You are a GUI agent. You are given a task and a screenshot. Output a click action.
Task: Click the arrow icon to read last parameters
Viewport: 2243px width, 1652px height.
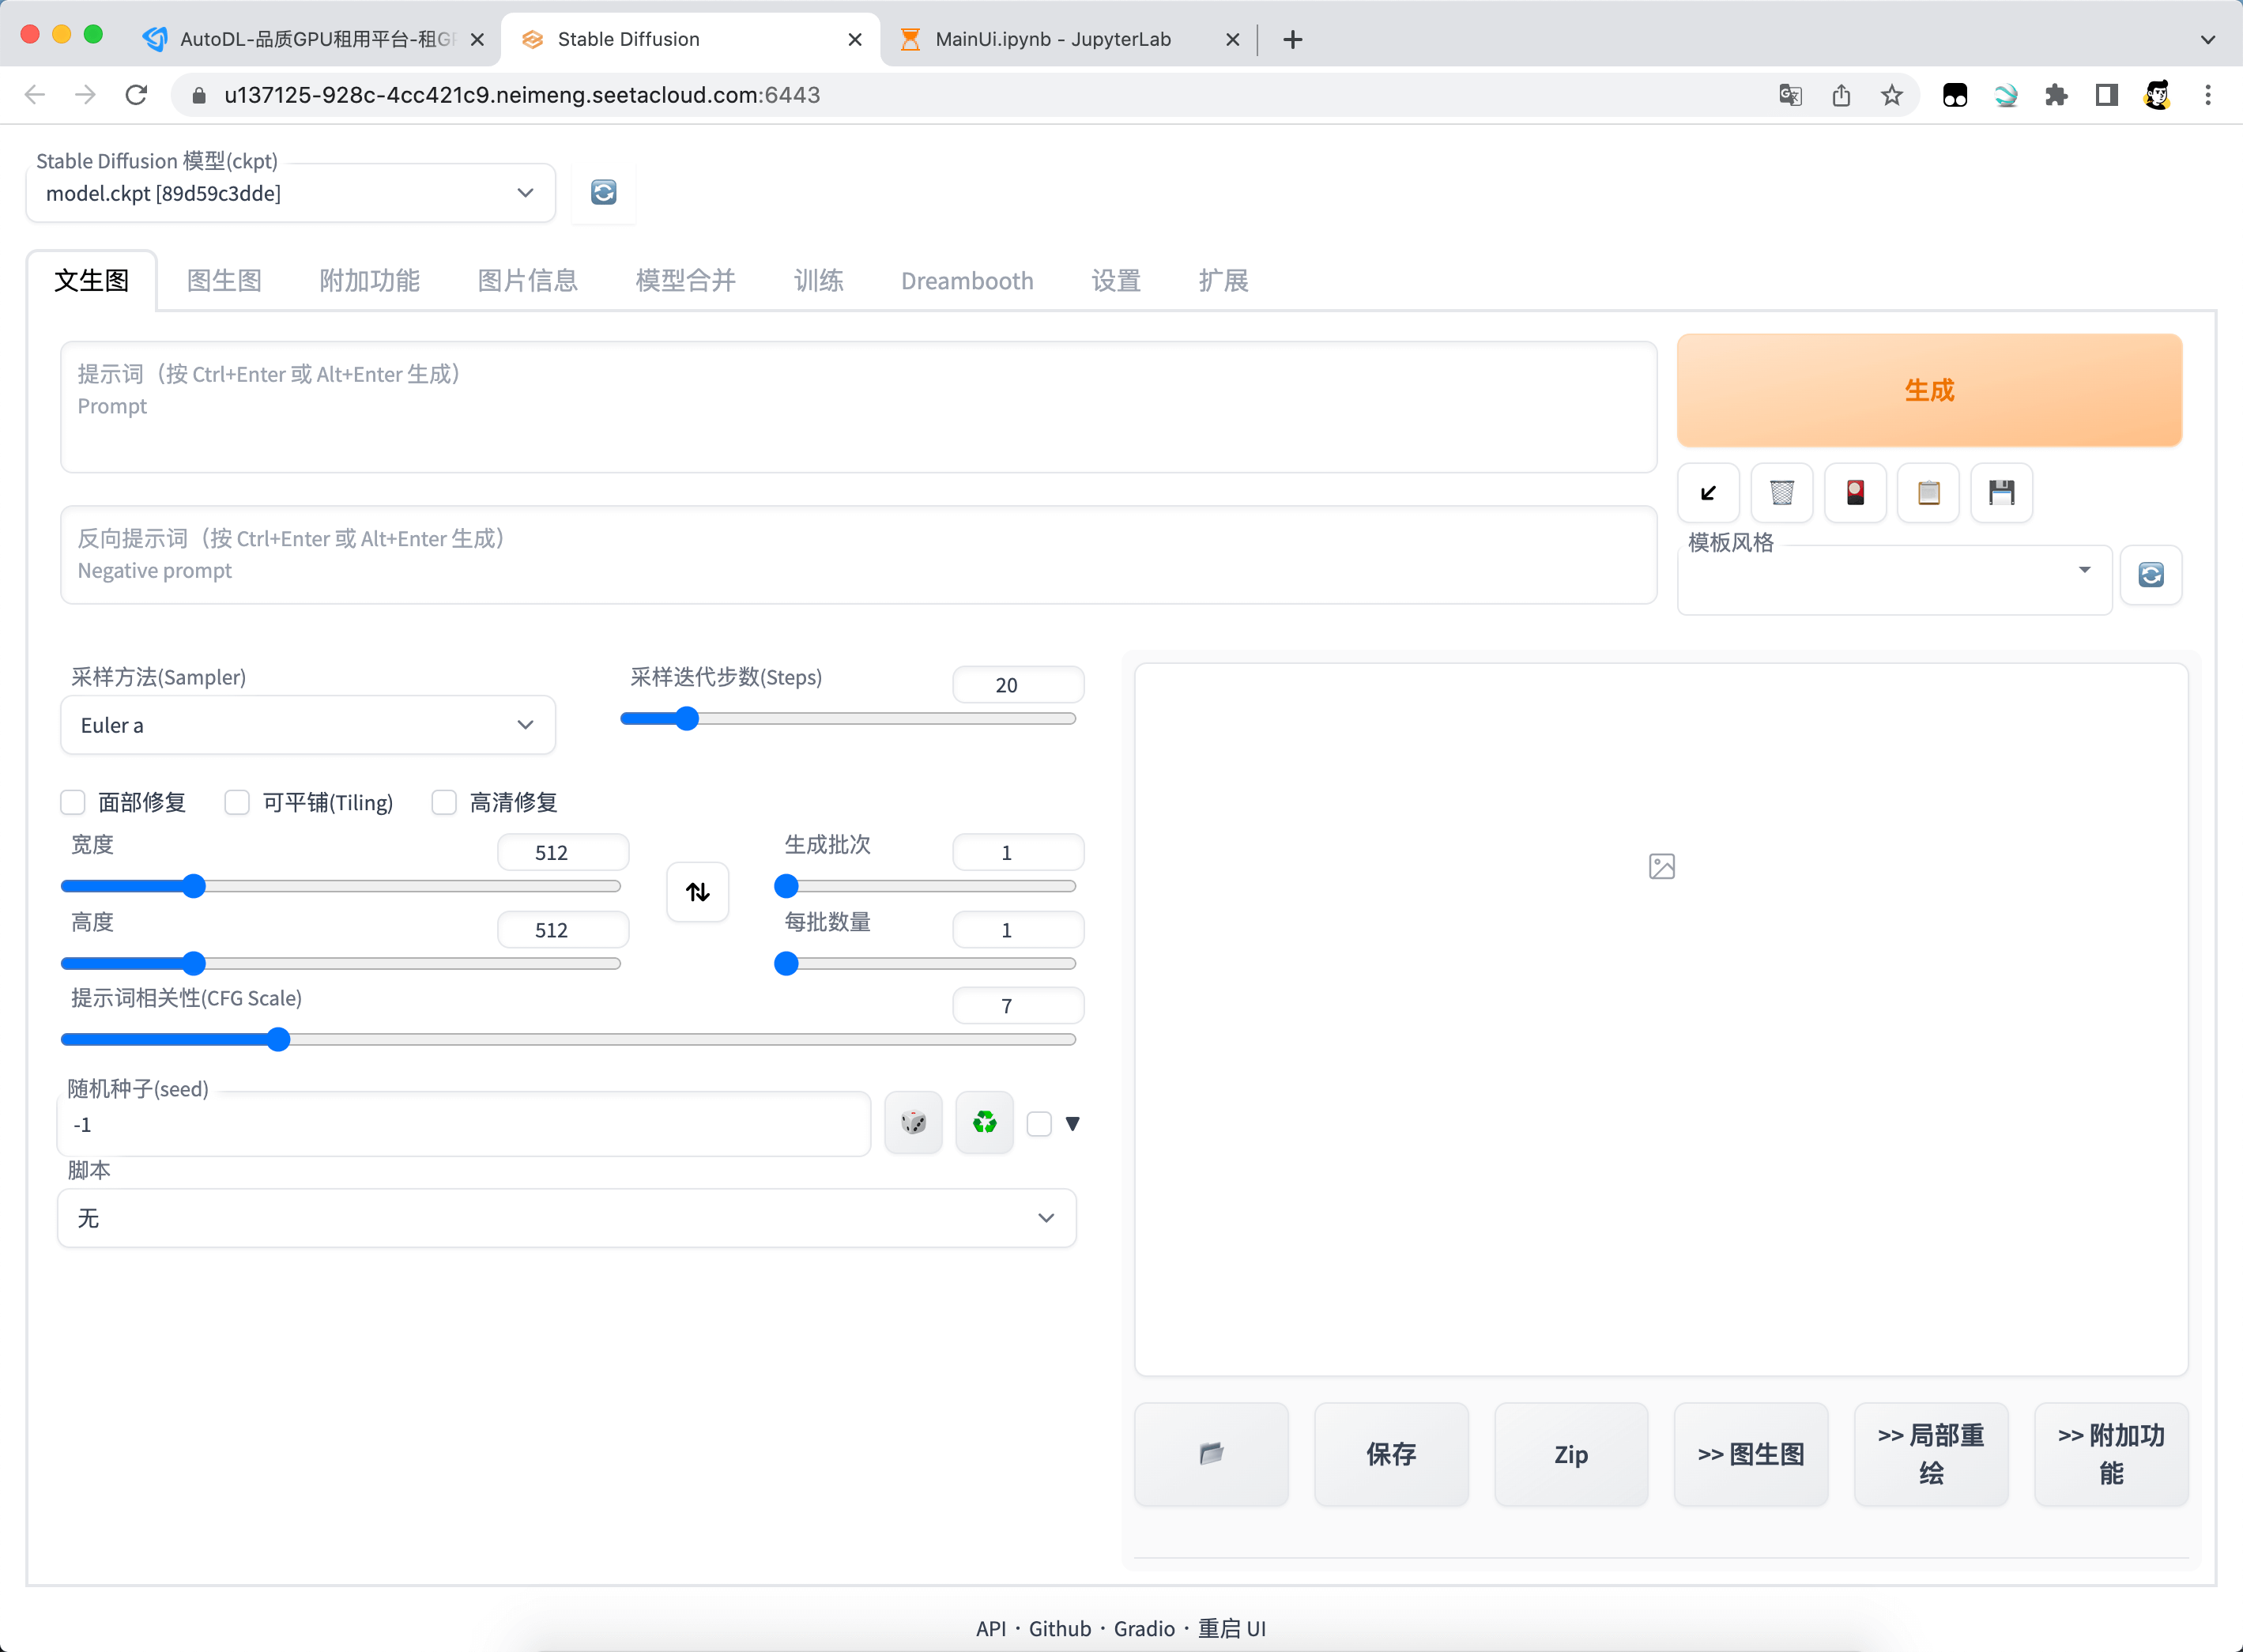tap(1708, 493)
